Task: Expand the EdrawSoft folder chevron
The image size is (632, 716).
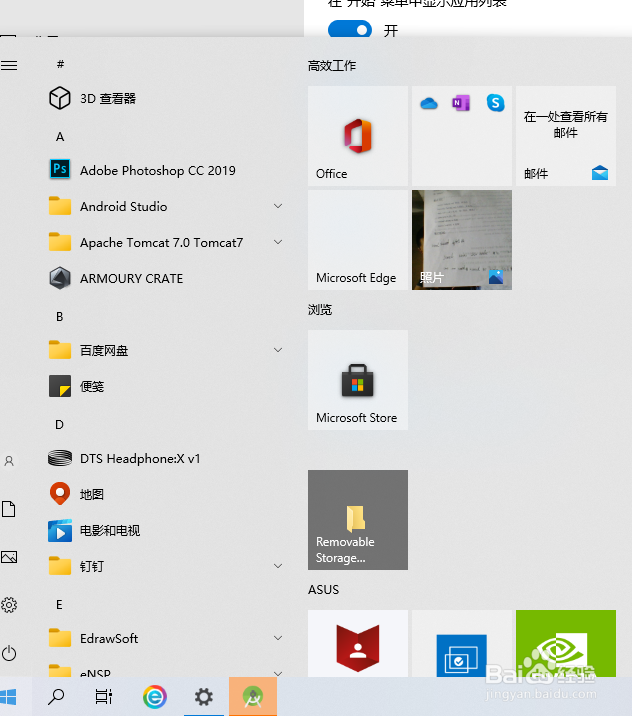Action: [278, 637]
